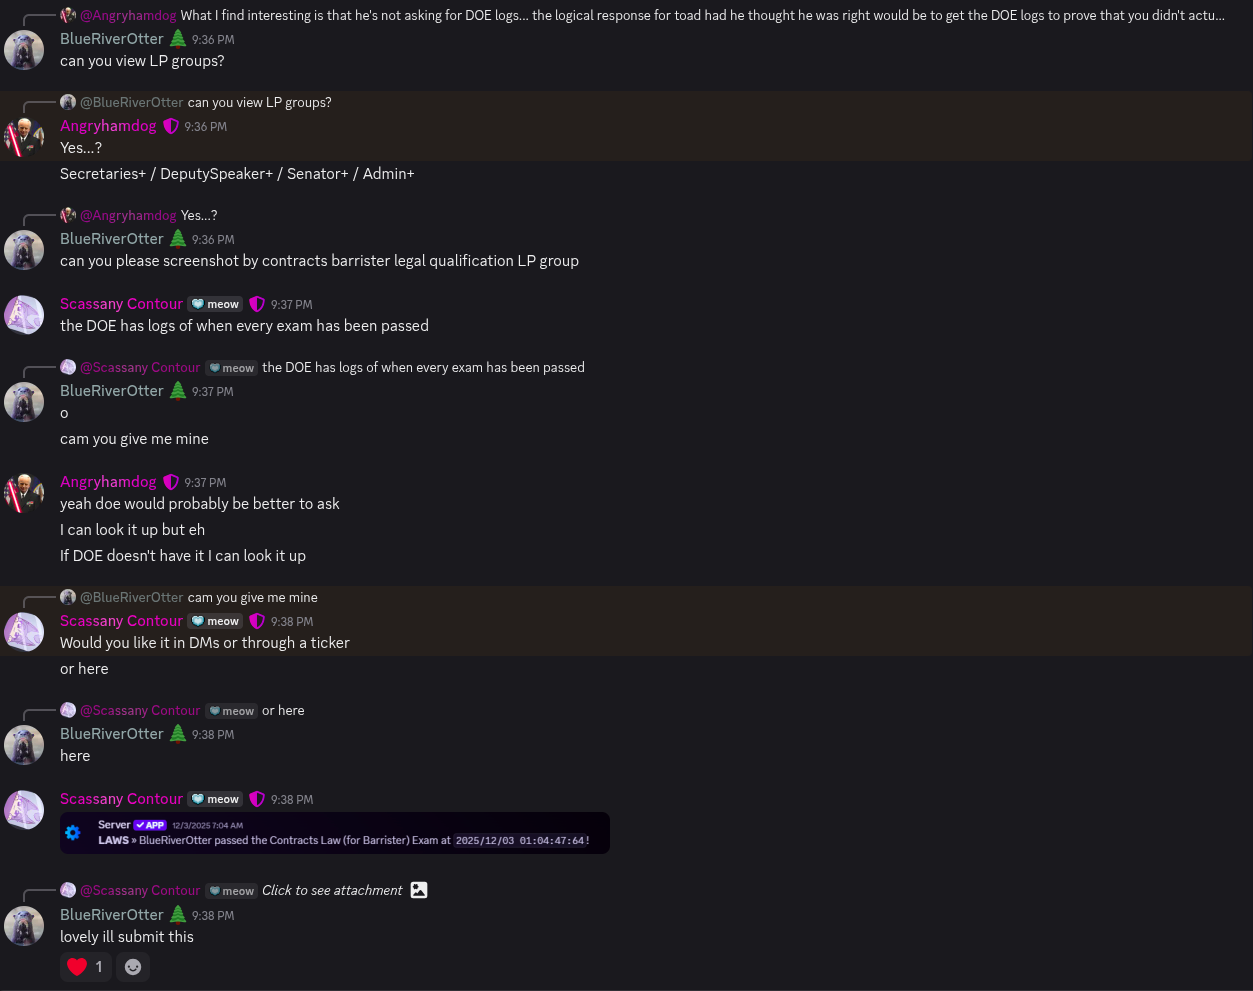Screen dimensions: 1253x991
Task: Click the "Click to see attachment" reply text
Action: click(332, 890)
